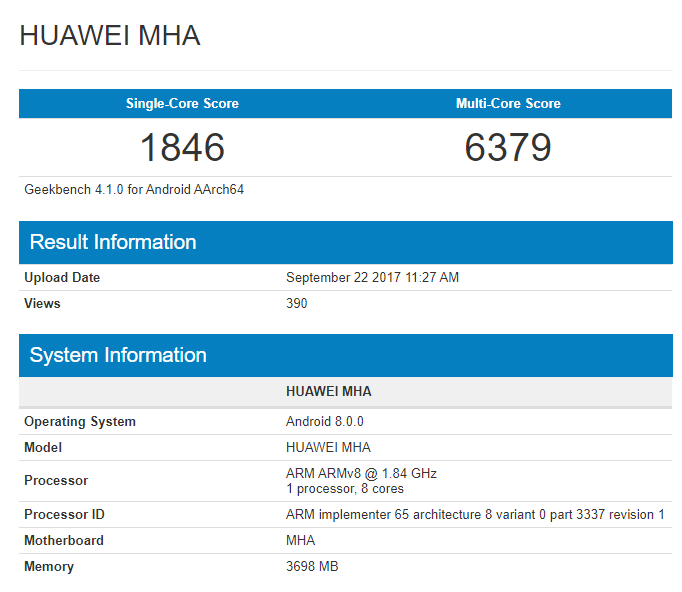682x592 pixels.
Task: Click the Processor ID implementer value
Action: 475,515
